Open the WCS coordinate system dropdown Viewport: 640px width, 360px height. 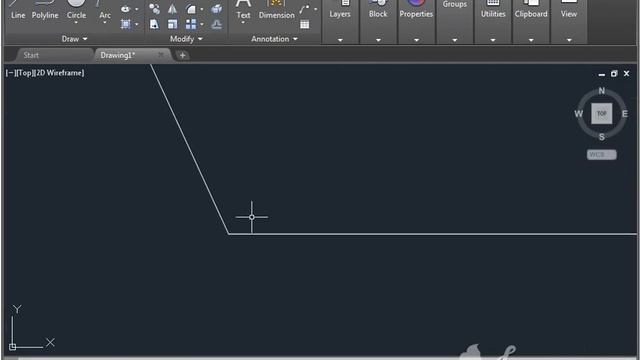602,155
